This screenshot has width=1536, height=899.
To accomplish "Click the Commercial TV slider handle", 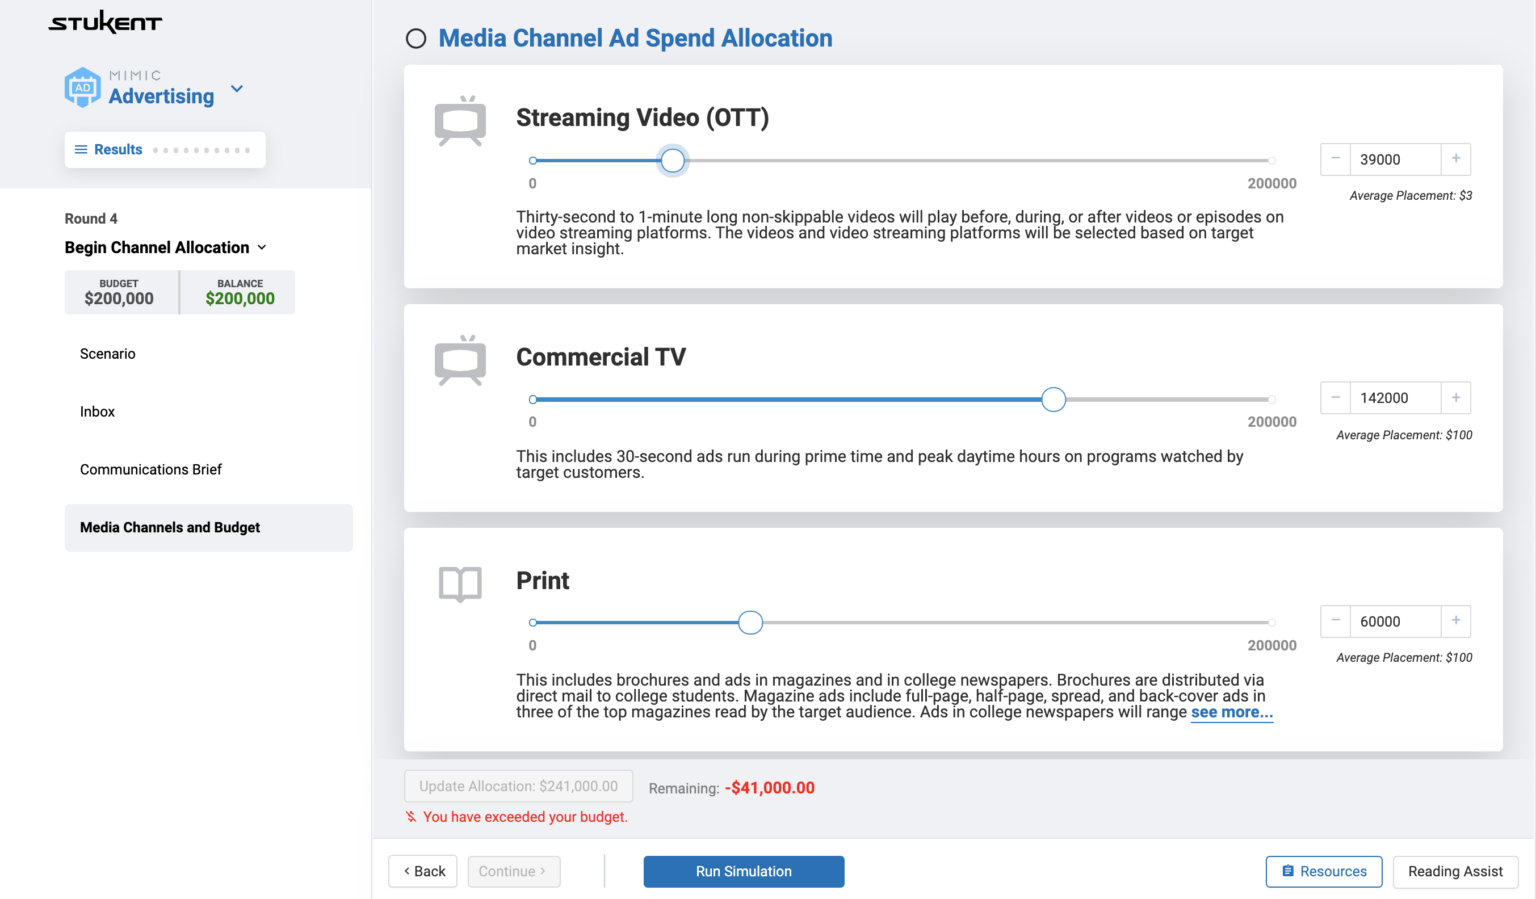I will tap(1053, 400).
